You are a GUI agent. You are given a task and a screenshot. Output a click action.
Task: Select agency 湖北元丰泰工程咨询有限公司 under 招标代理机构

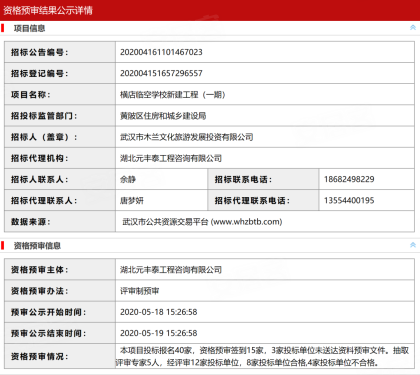(171, 158)
